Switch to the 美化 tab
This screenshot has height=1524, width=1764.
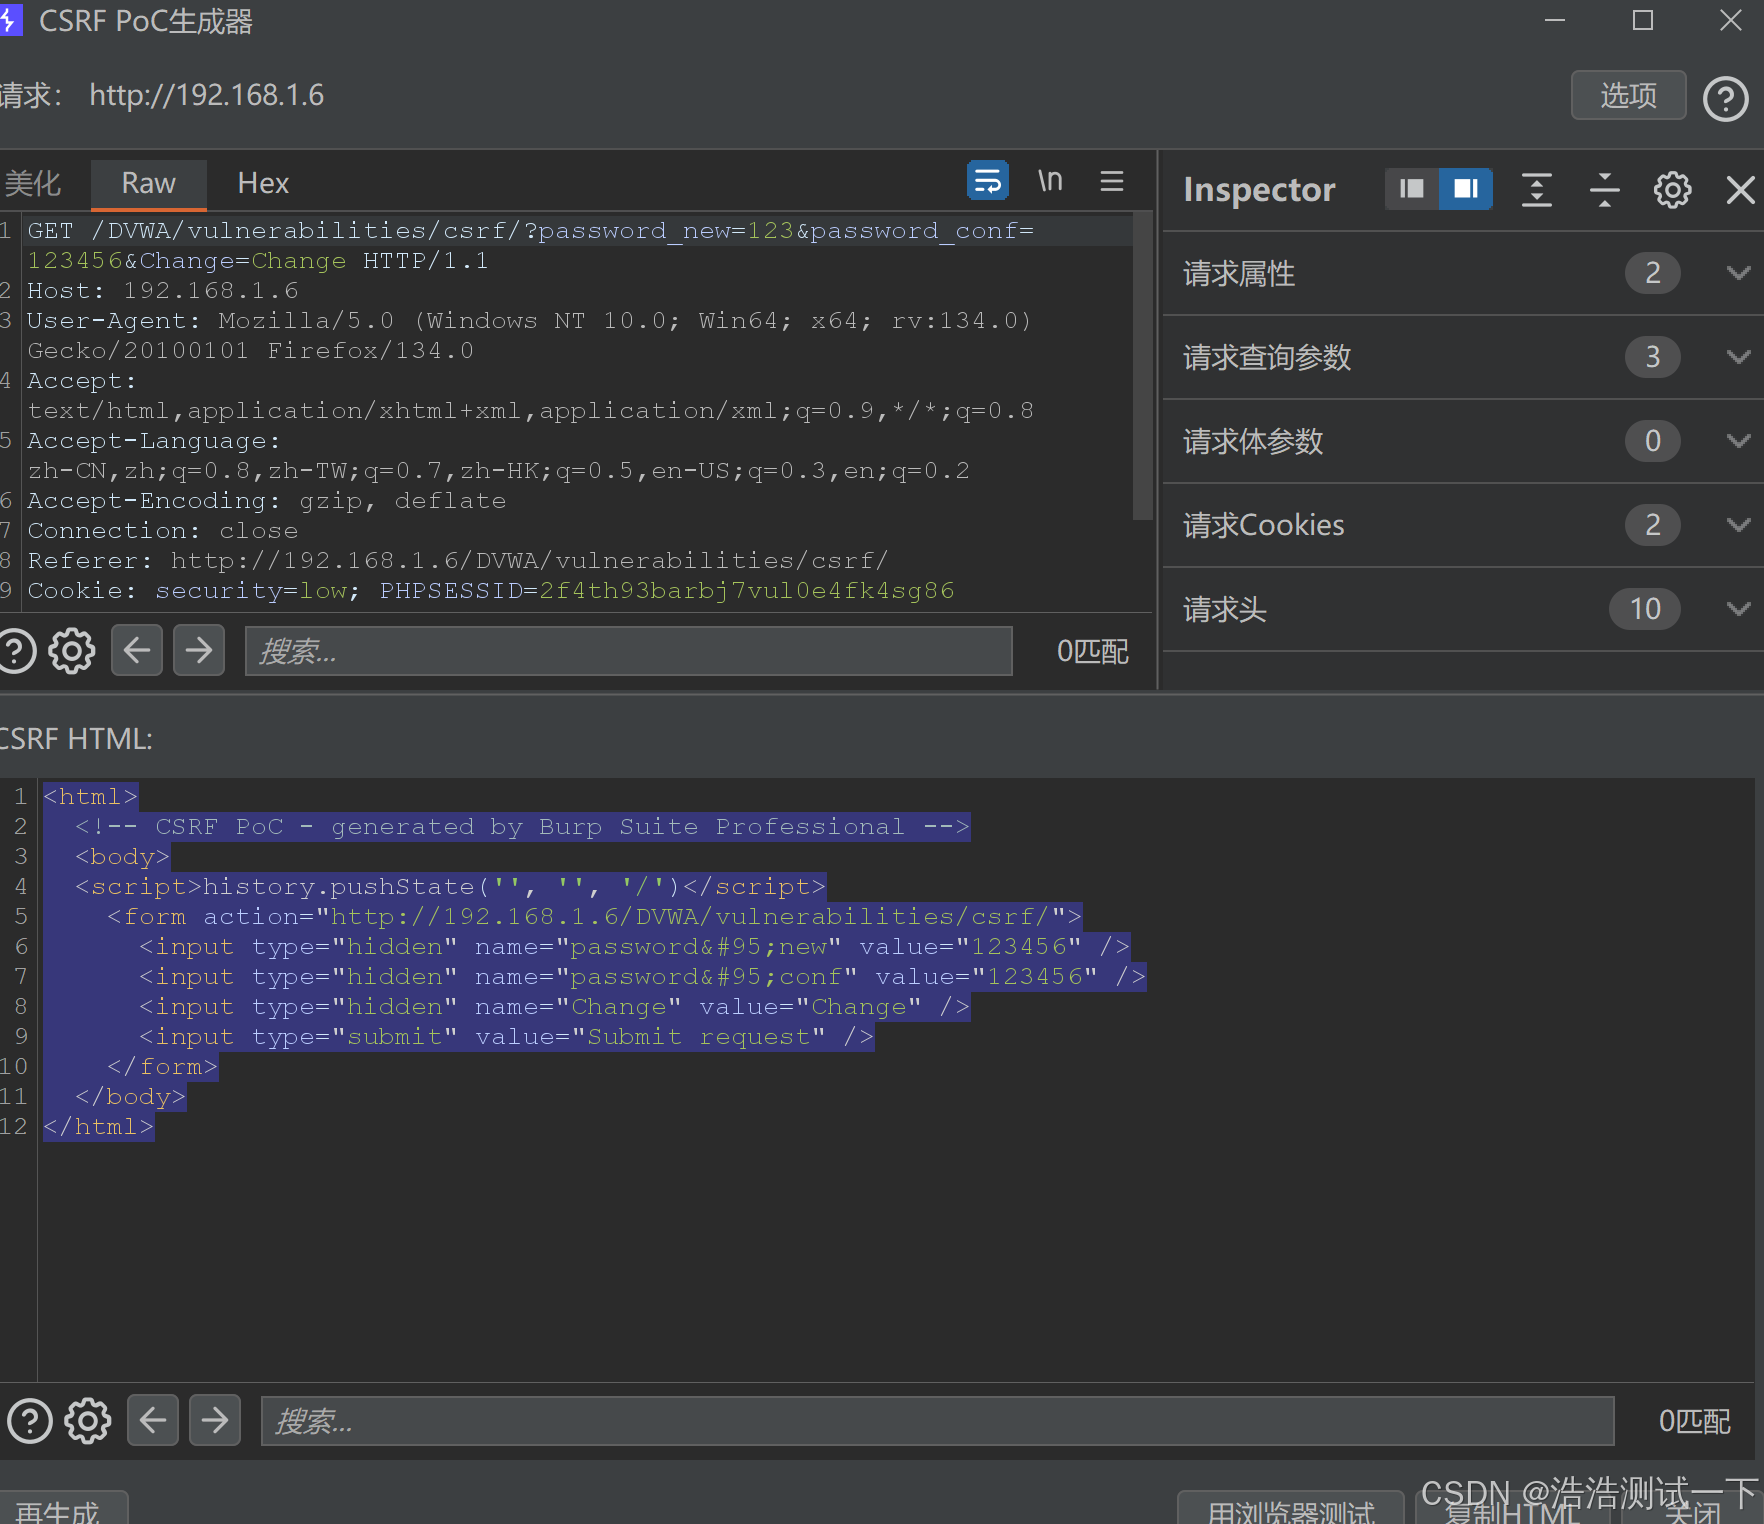coord(33,183)
